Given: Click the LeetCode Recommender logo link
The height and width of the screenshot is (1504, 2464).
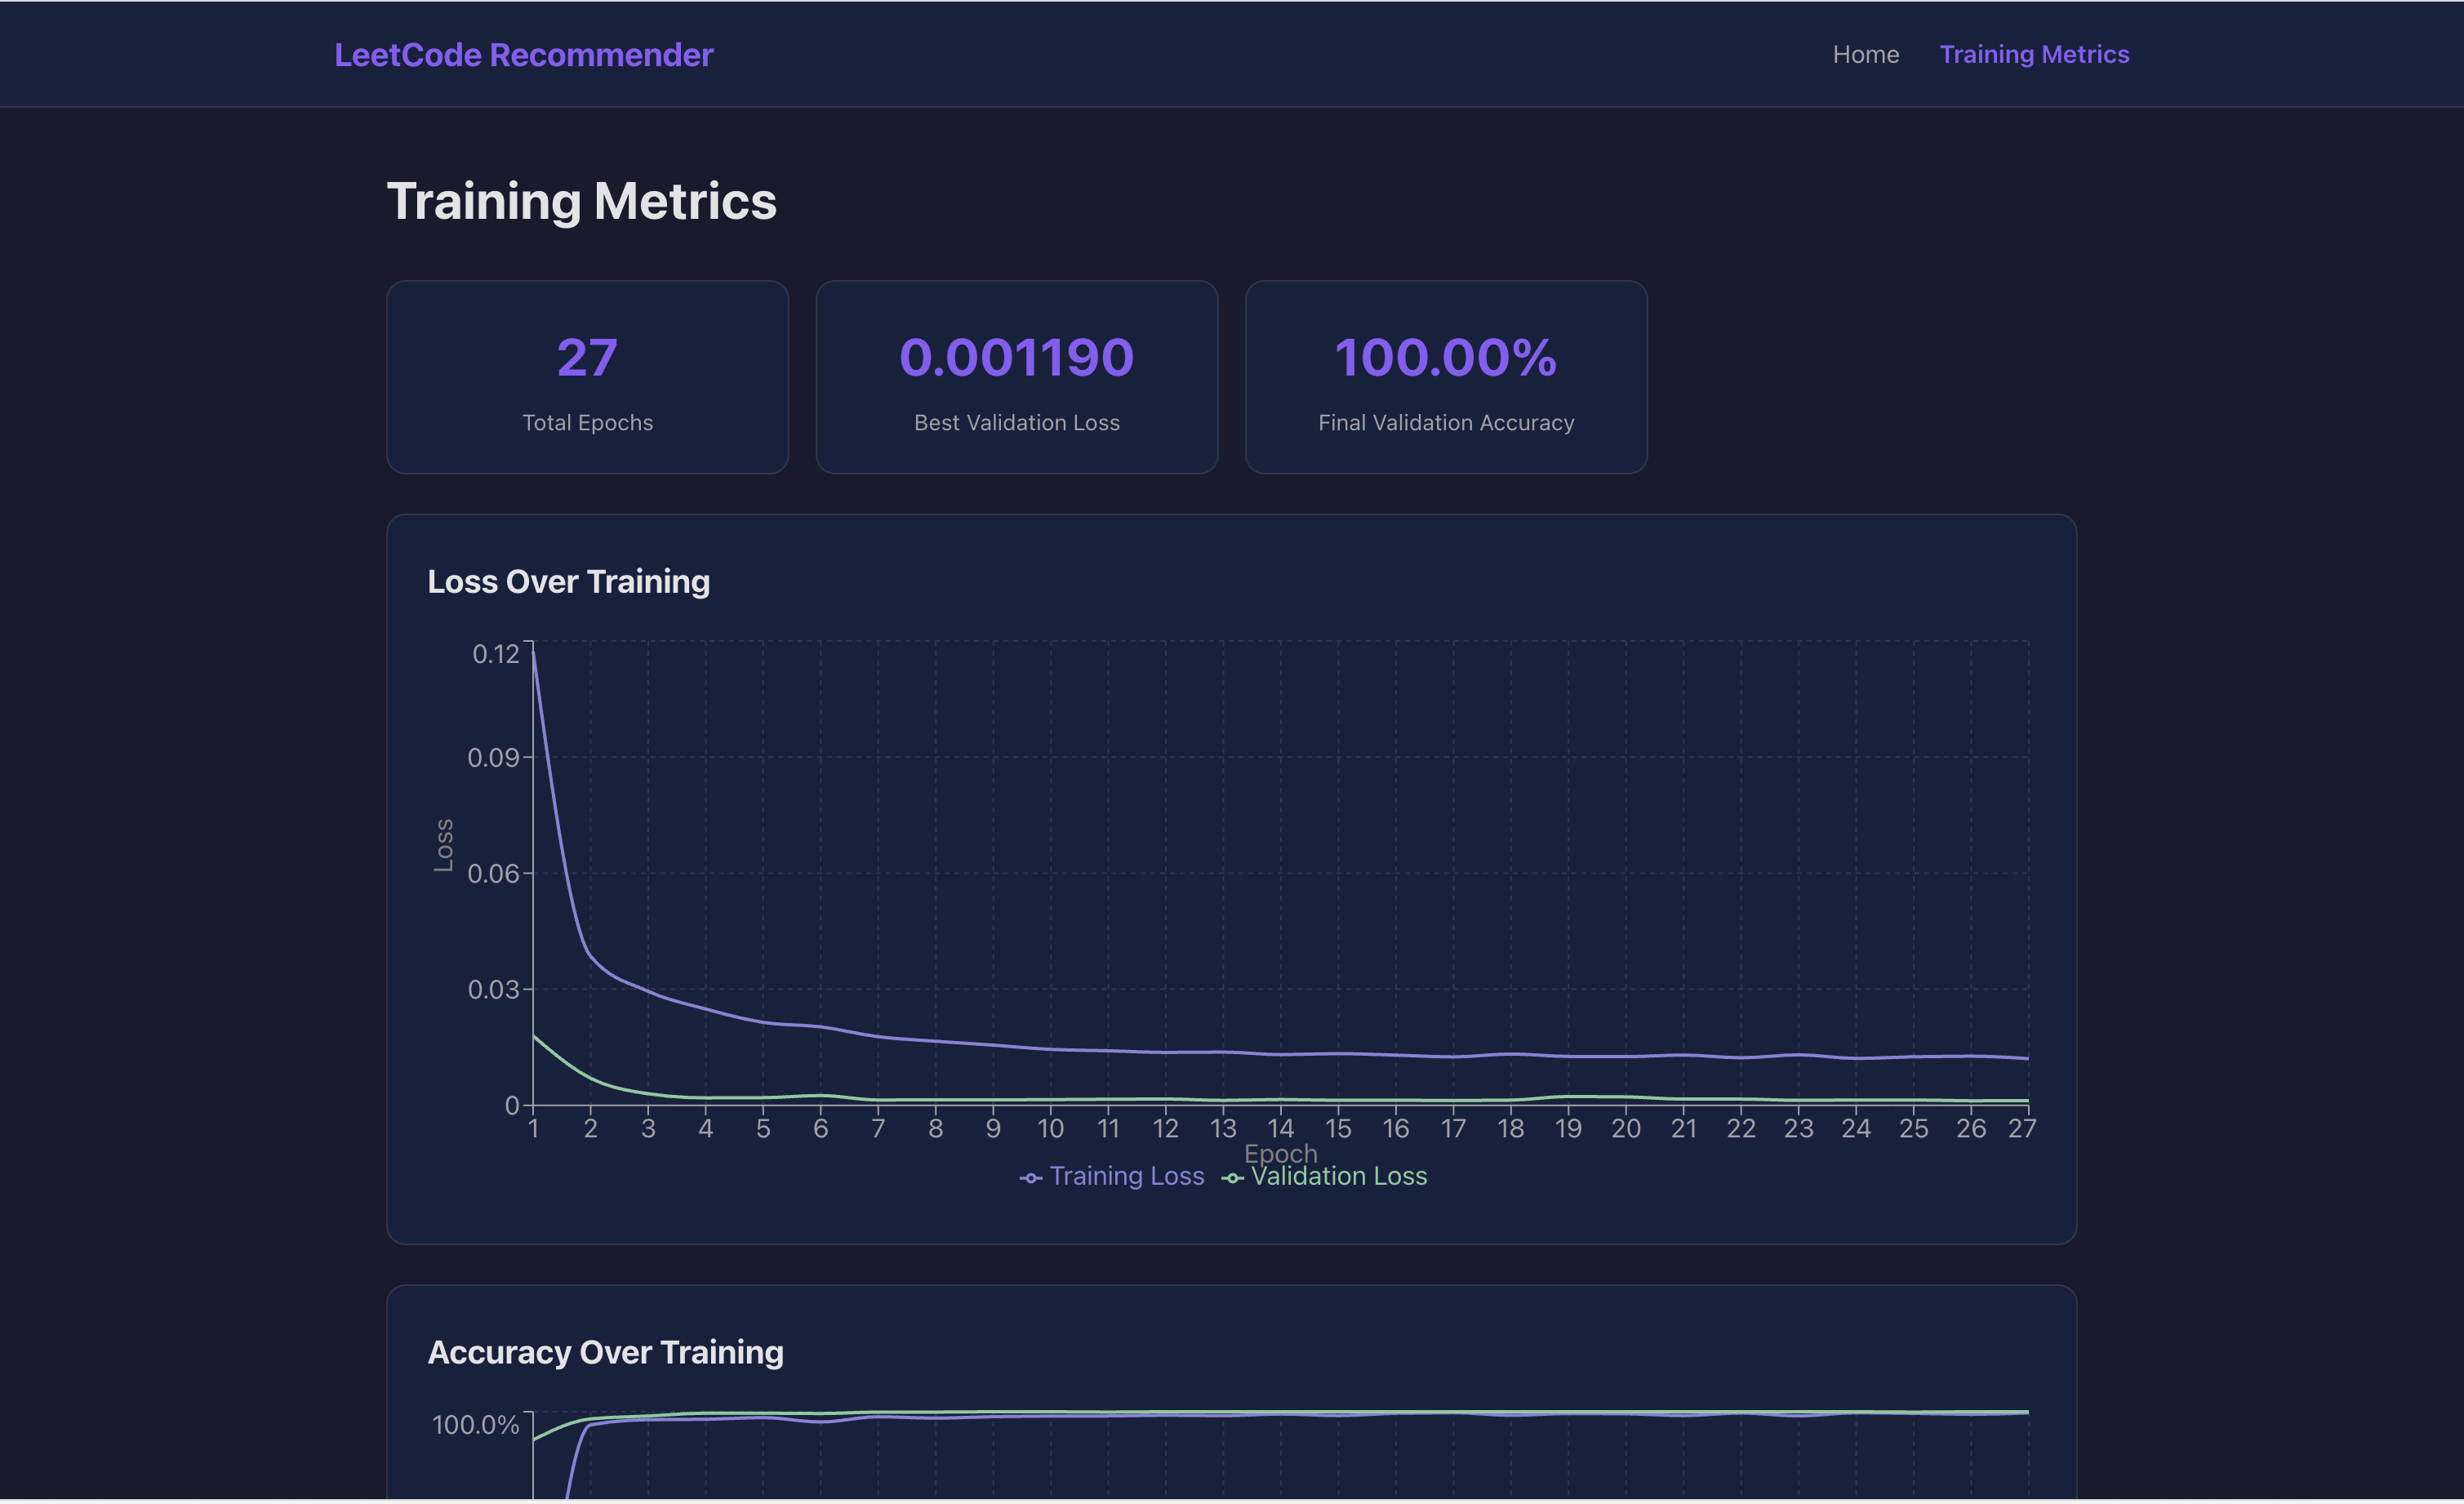Looking at the screenshot, I should click(x=523, y=55).
